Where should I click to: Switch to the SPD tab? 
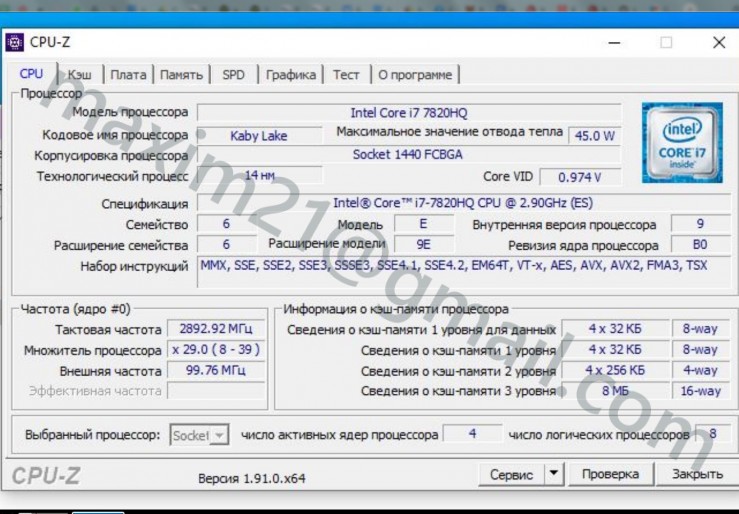pos(234,75)
